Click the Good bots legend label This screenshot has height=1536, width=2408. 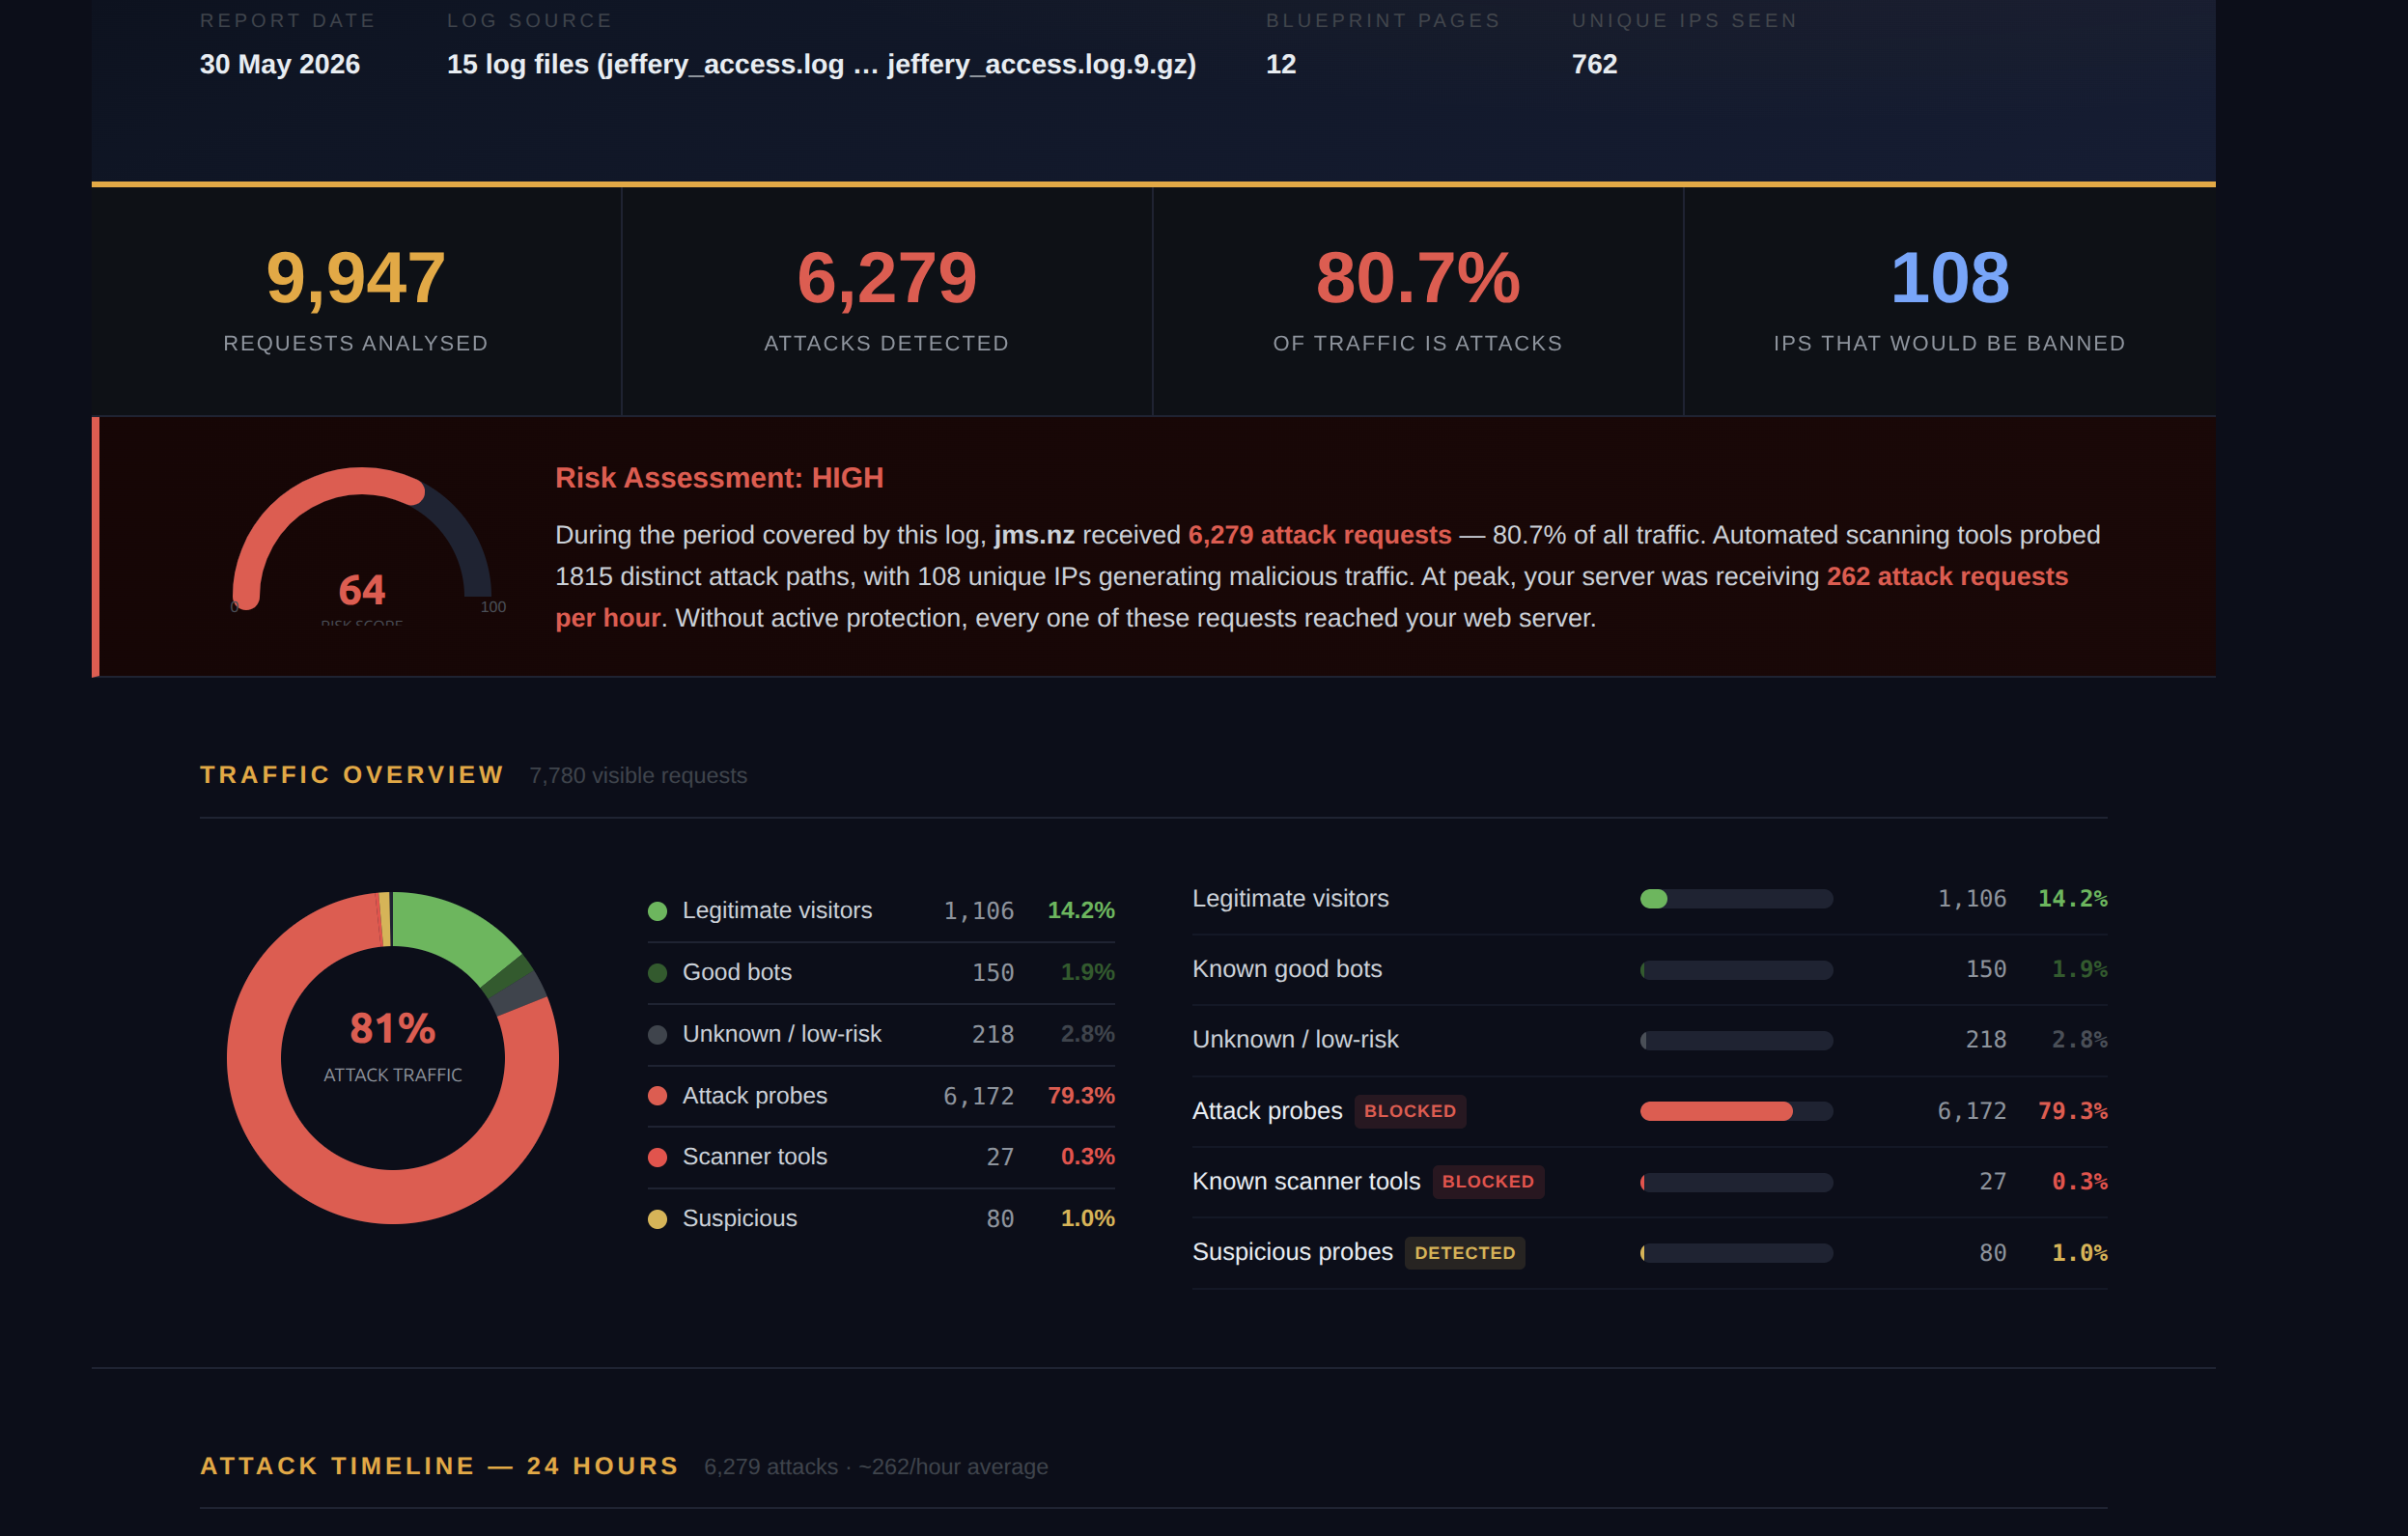coord(737,972)
